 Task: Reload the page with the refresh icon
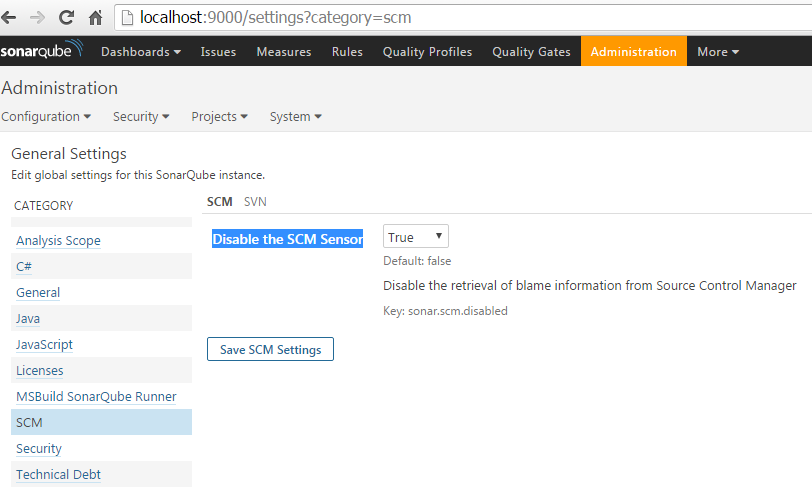tap(66, 18)
